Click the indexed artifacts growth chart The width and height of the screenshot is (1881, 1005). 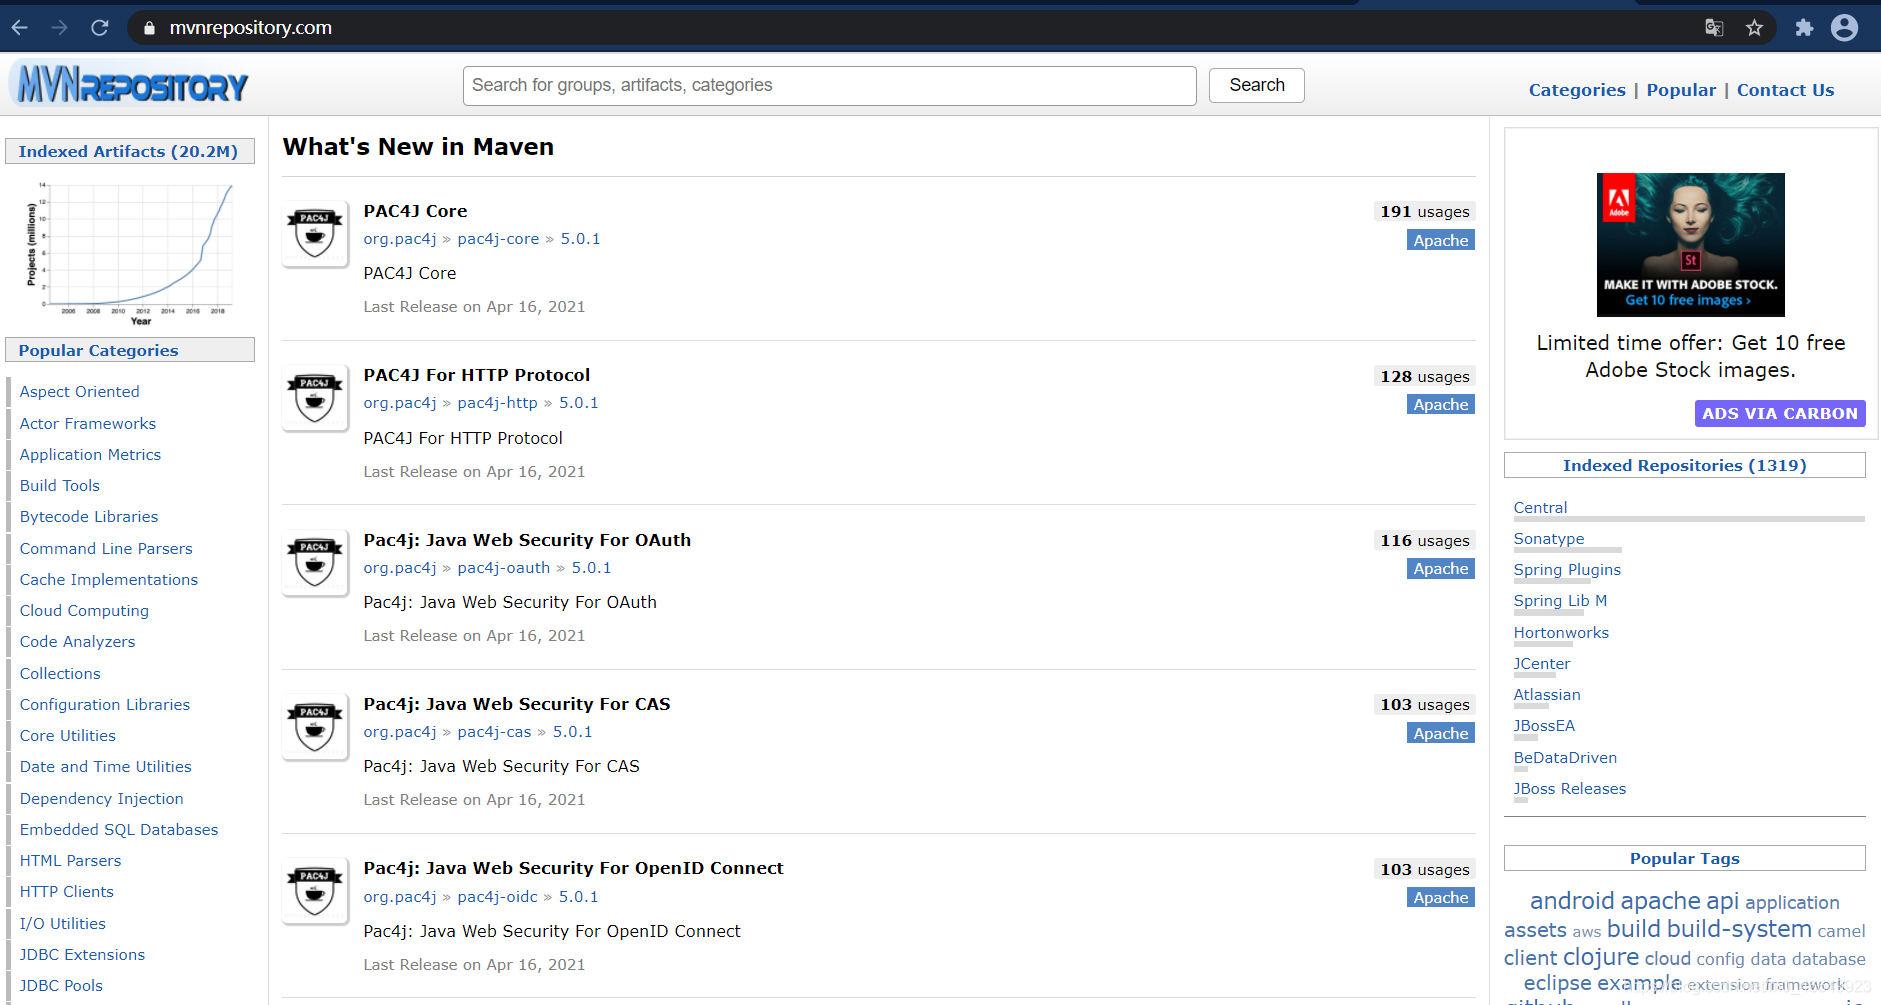(130, 253)
